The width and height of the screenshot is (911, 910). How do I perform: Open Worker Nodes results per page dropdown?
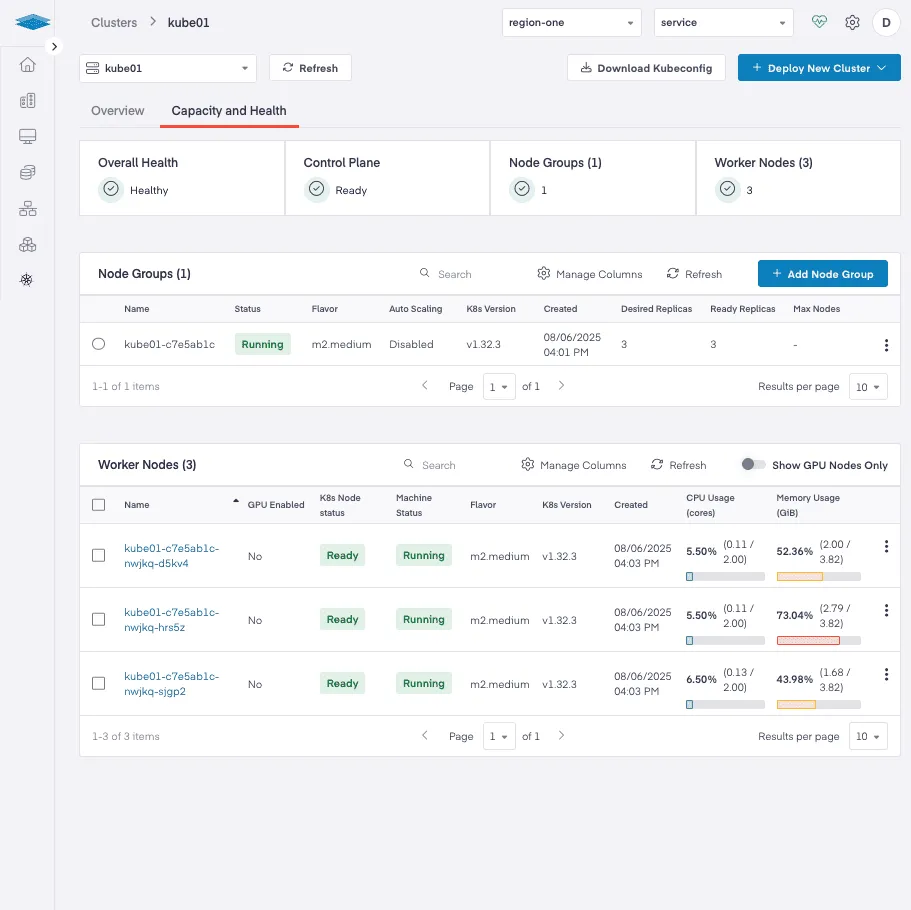click(x=868, y=736)
